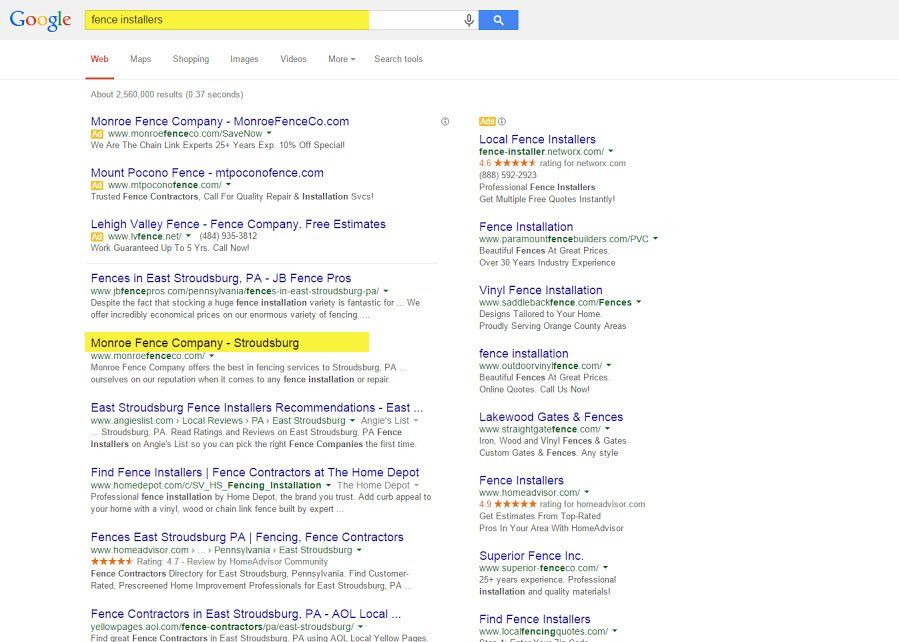Expand arrow next to straightgatefence.com/
The width and height of the screenshot is (899, 642).
(608, 429)
